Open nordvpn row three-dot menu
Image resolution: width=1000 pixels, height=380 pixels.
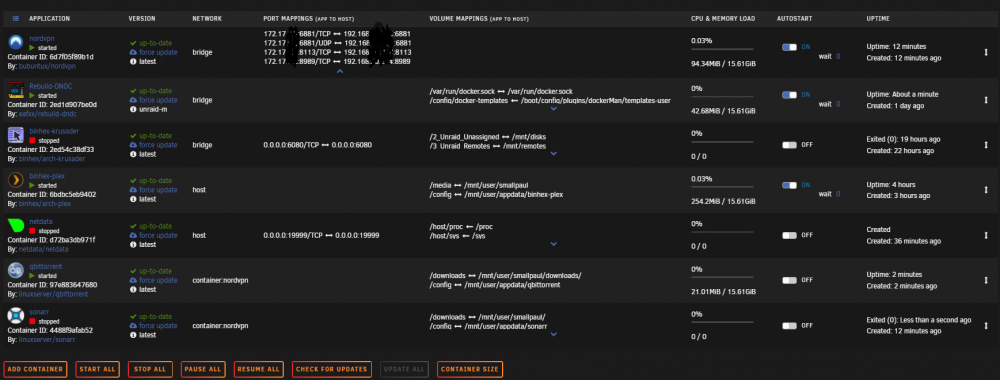[986, 53]
